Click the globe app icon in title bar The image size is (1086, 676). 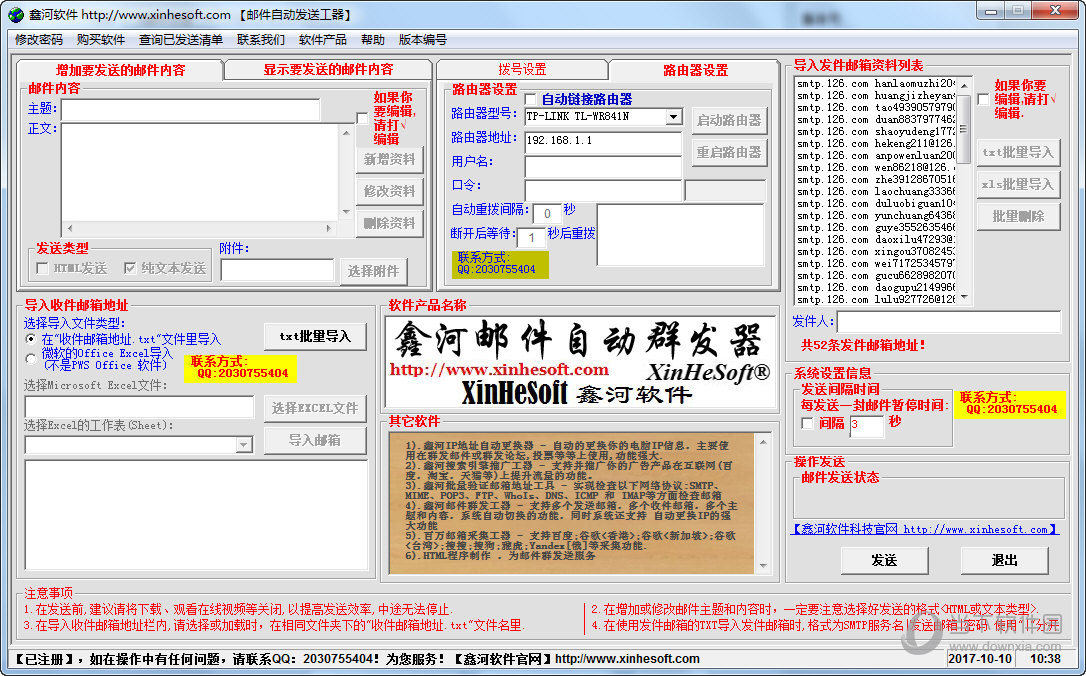coord(15,15)
